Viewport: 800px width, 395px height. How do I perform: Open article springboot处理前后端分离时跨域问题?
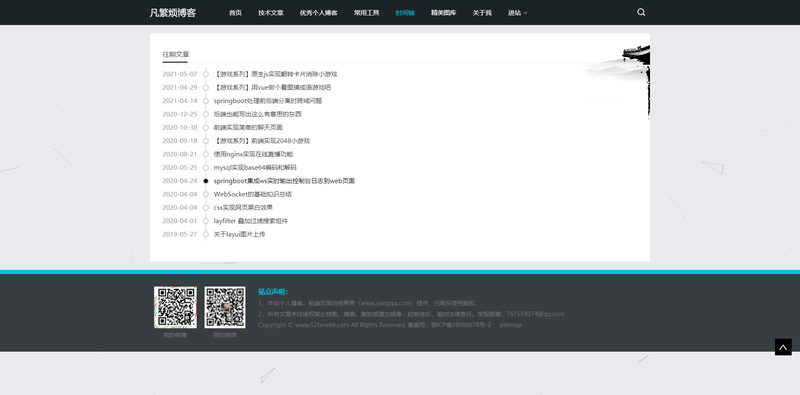tap(268, 101)
